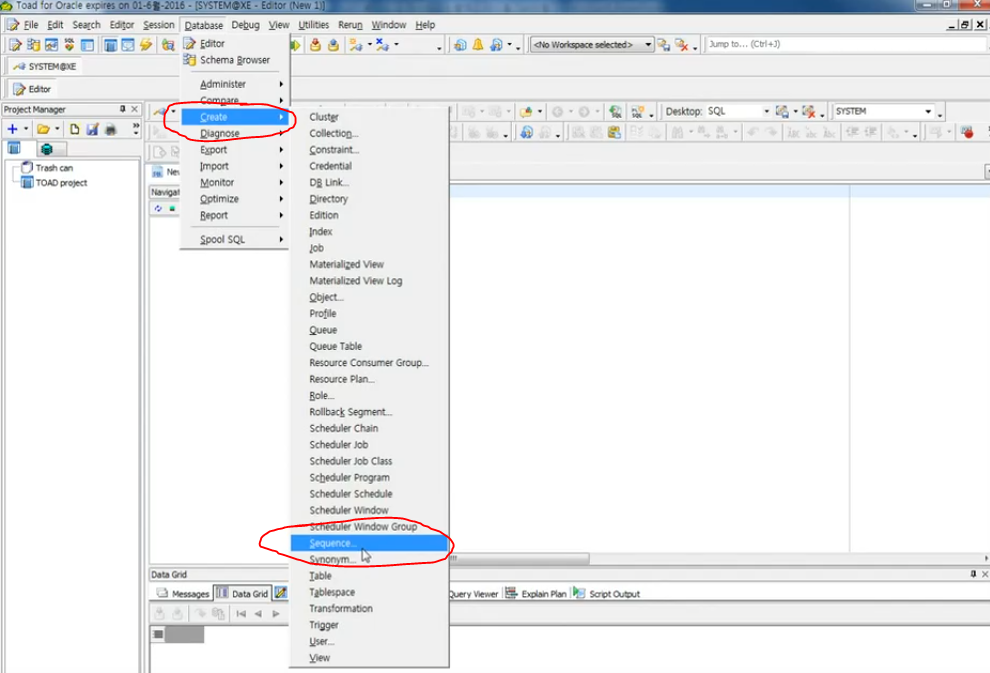This screenshot has height=673, width=990.
Task: Choose Scheduler Job Class from Create submenu
Action: pos(369,461)
